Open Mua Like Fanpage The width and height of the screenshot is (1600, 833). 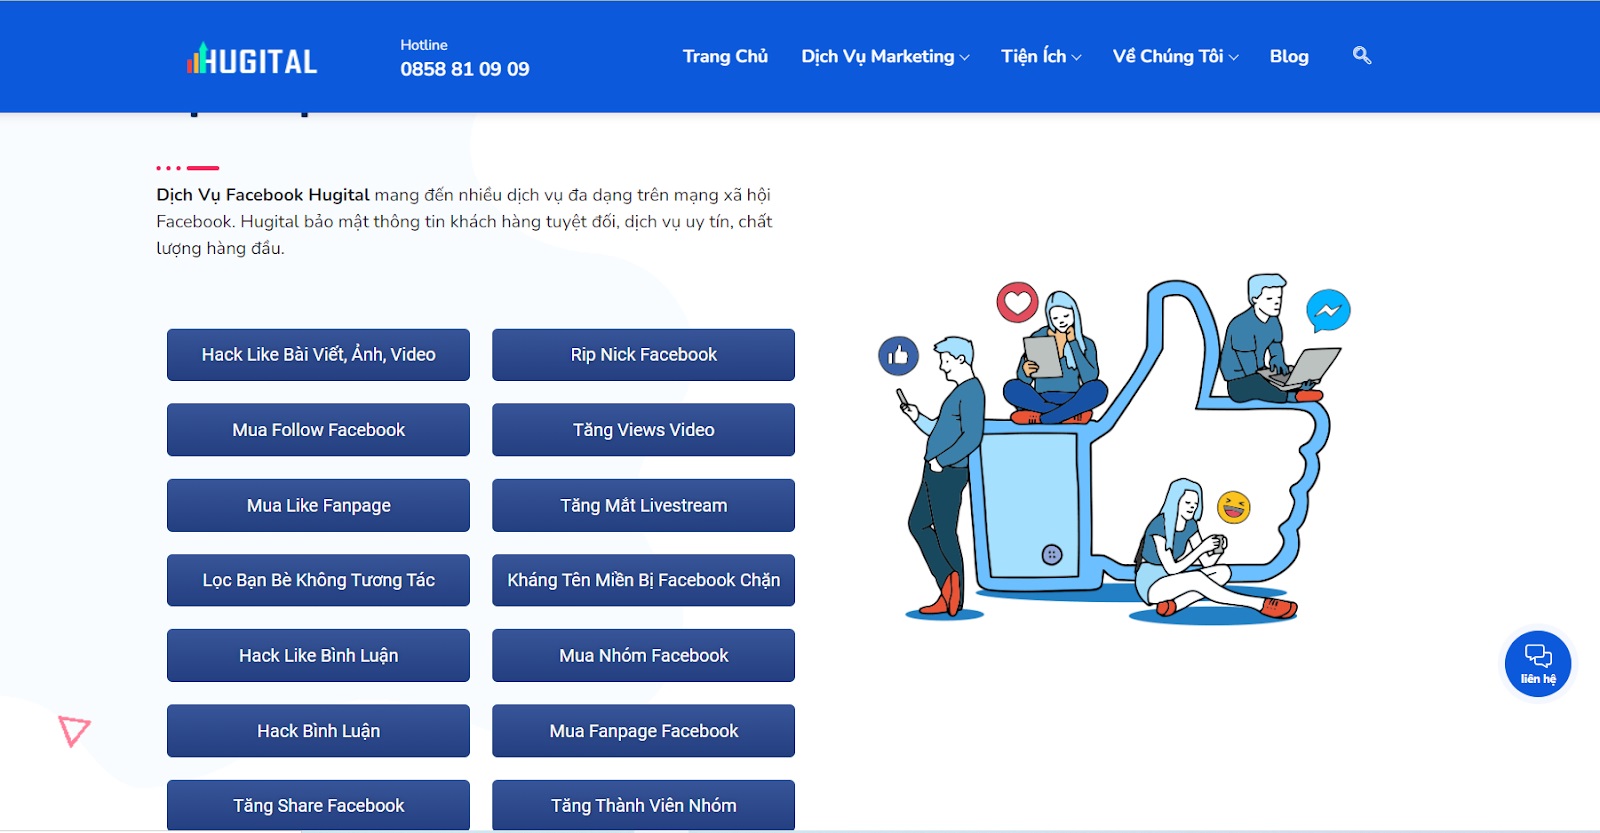[318, 505]
